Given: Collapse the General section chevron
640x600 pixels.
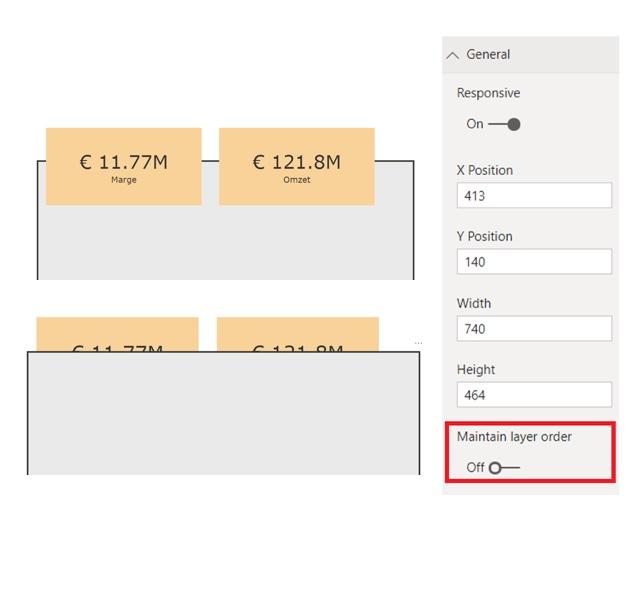Looking at the screenshot, I should (453, 55).
